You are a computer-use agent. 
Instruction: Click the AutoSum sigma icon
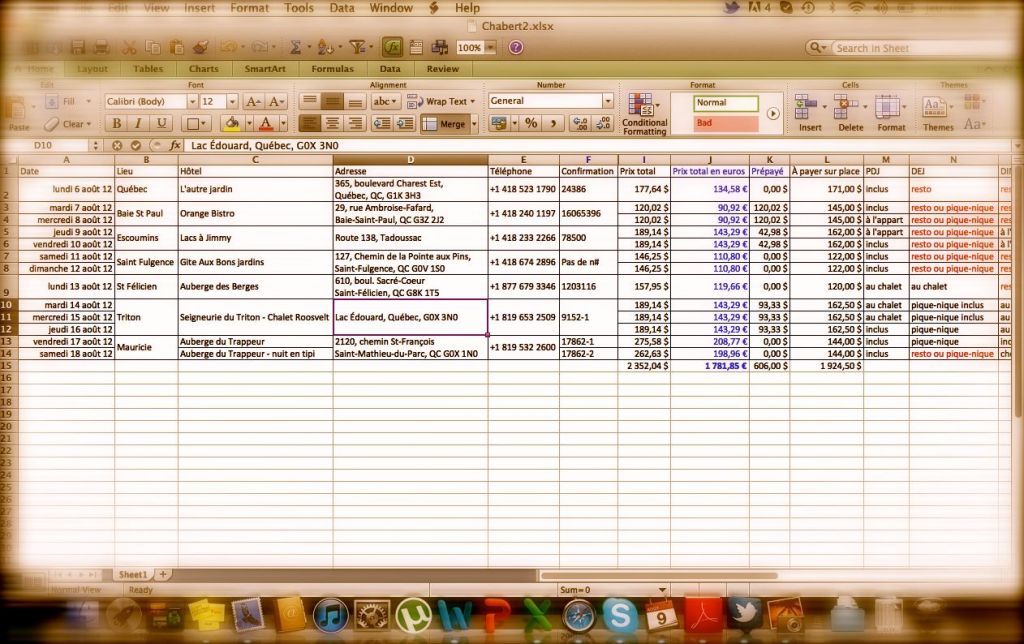pyautogui.click(x=295, y=47)
